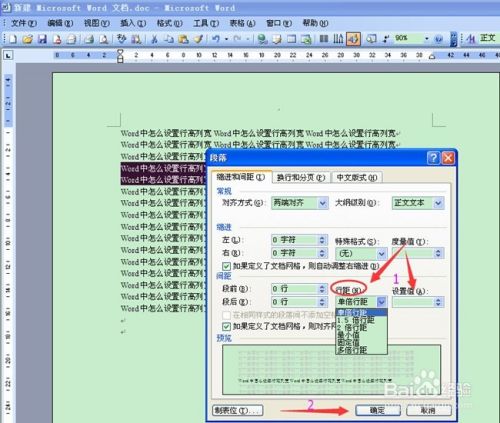The image size is (500, 423).
Task: Run the Spelling and Grammar check icon
Action: point(121,39)
